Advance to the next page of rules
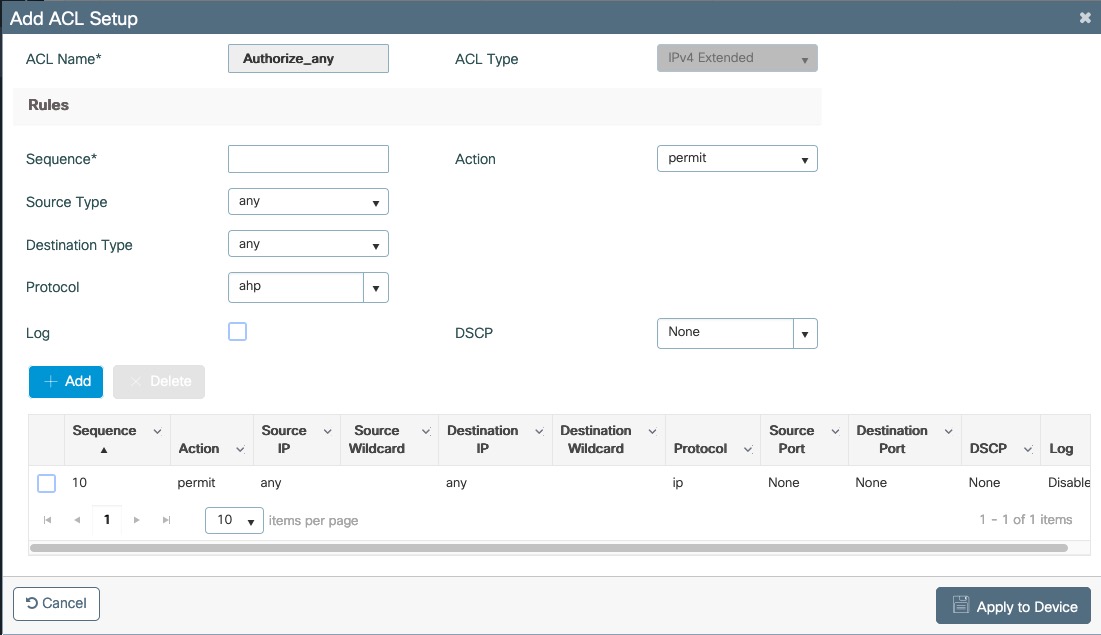Image resolution: width=1101 pixels, height=635 pixels. tap(136, 519)
